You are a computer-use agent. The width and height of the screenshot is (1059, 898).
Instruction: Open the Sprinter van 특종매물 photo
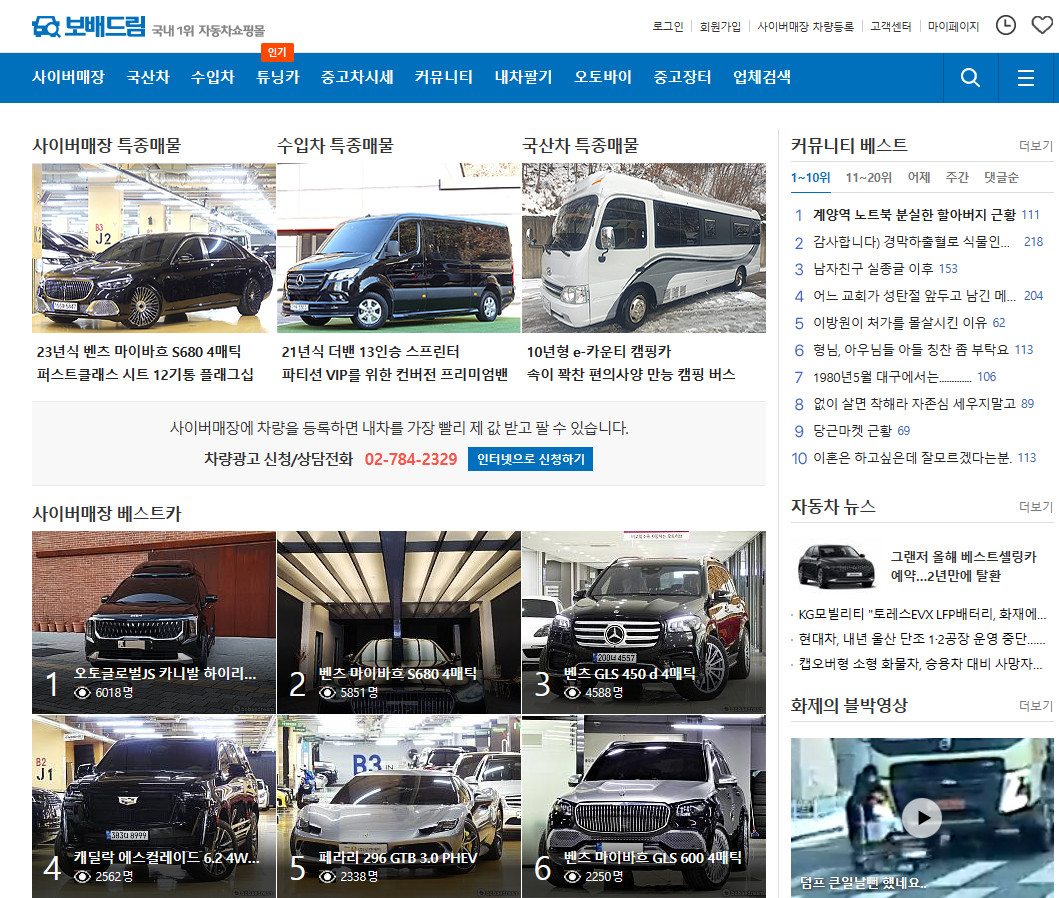click(398, 248)
